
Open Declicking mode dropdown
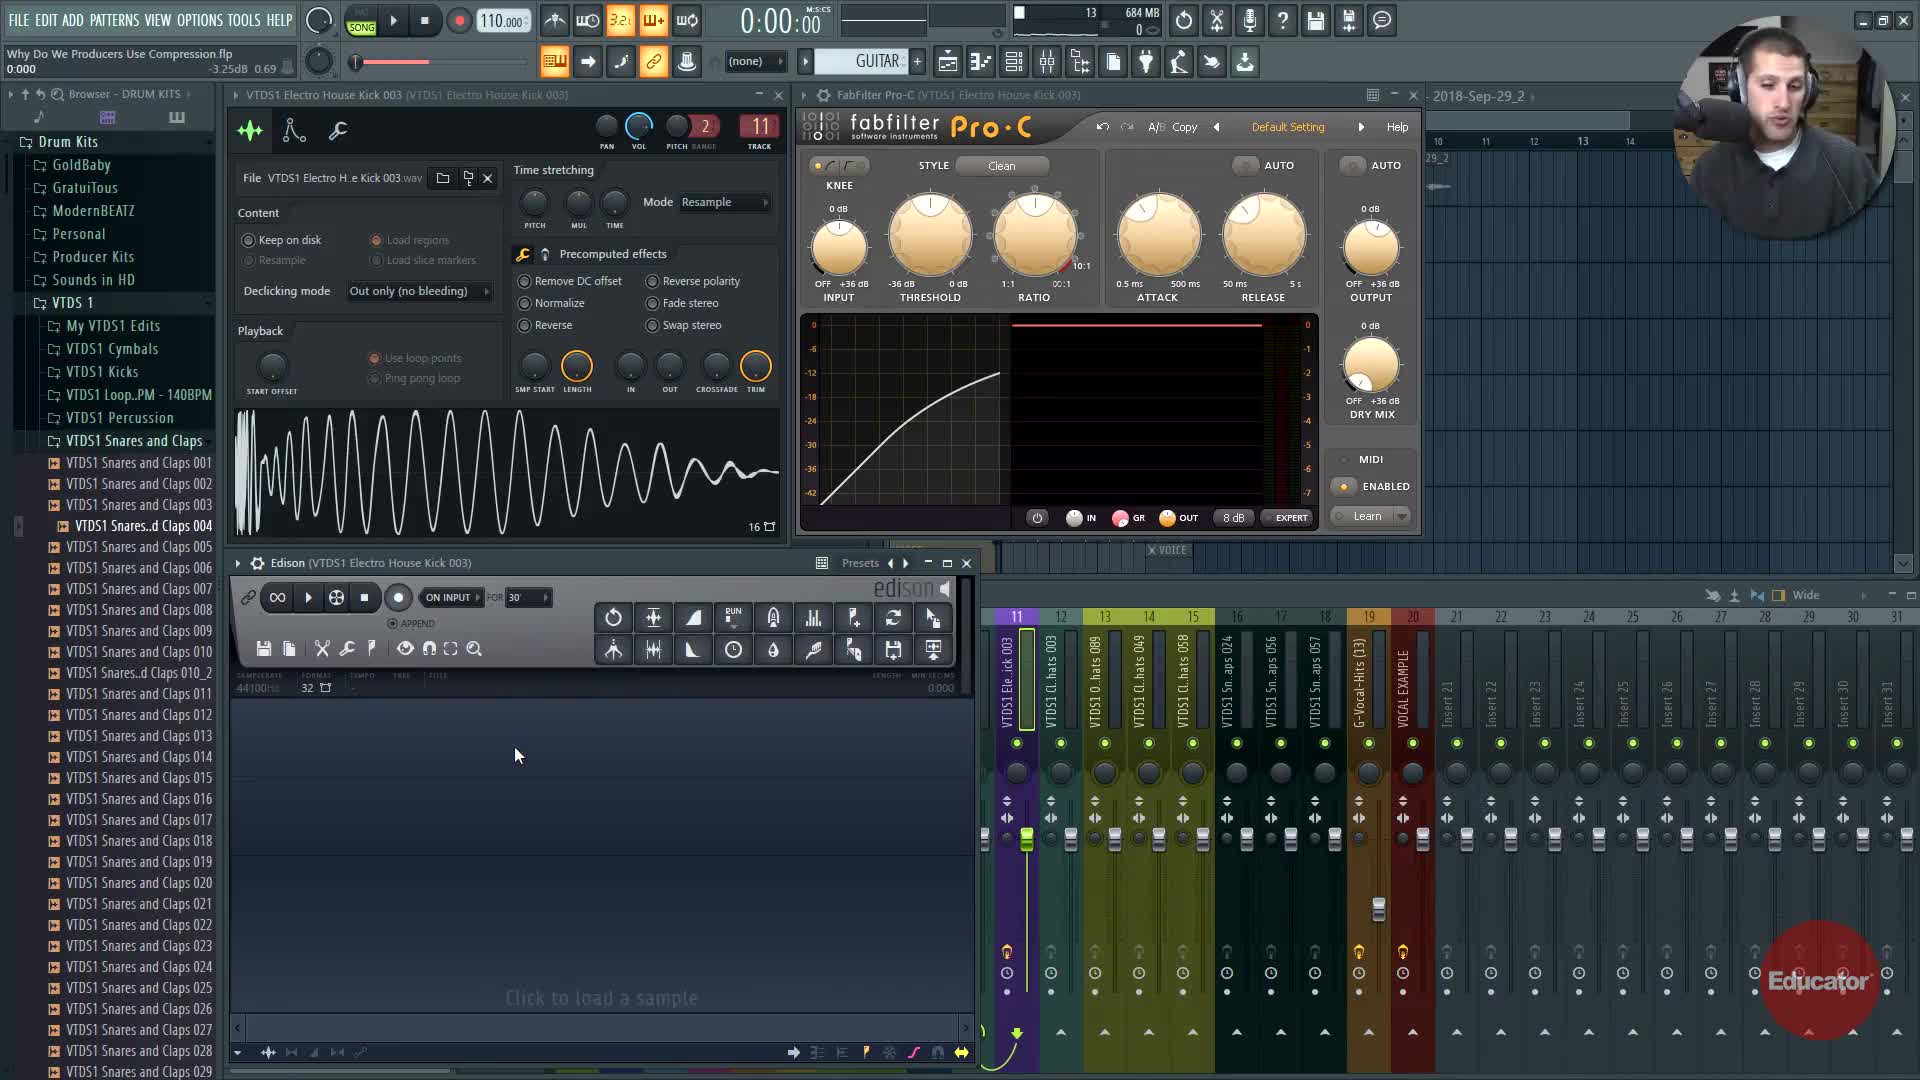pos(418,291)
